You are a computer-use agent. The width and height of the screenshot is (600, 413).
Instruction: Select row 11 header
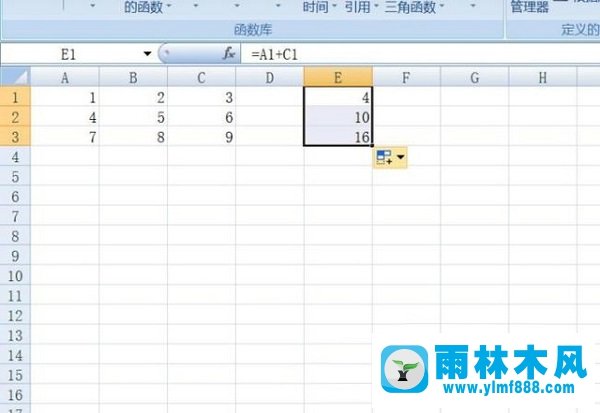click(x=15, y=296)
